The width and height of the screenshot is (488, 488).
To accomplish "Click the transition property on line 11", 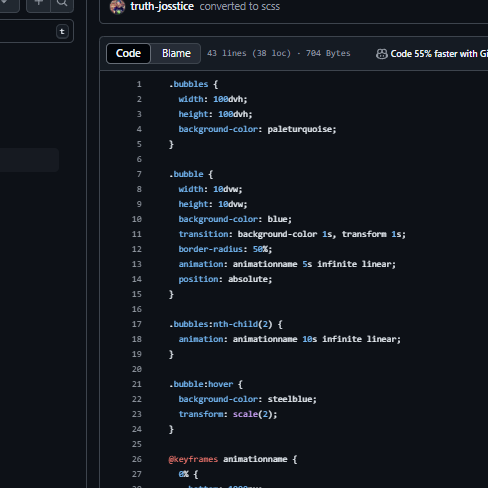I will point(292,234).
